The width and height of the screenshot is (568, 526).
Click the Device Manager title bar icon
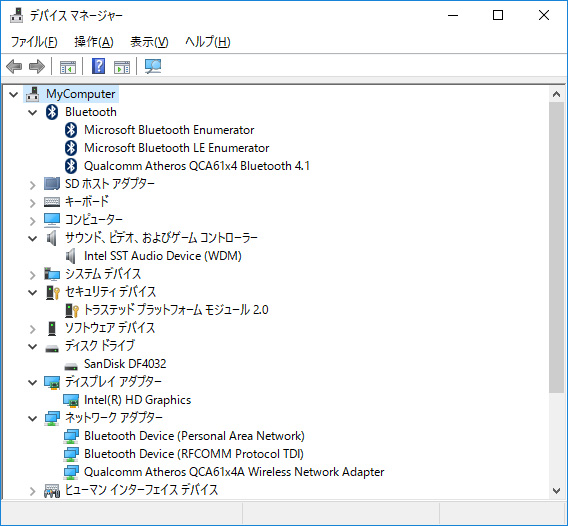point(17,16)
